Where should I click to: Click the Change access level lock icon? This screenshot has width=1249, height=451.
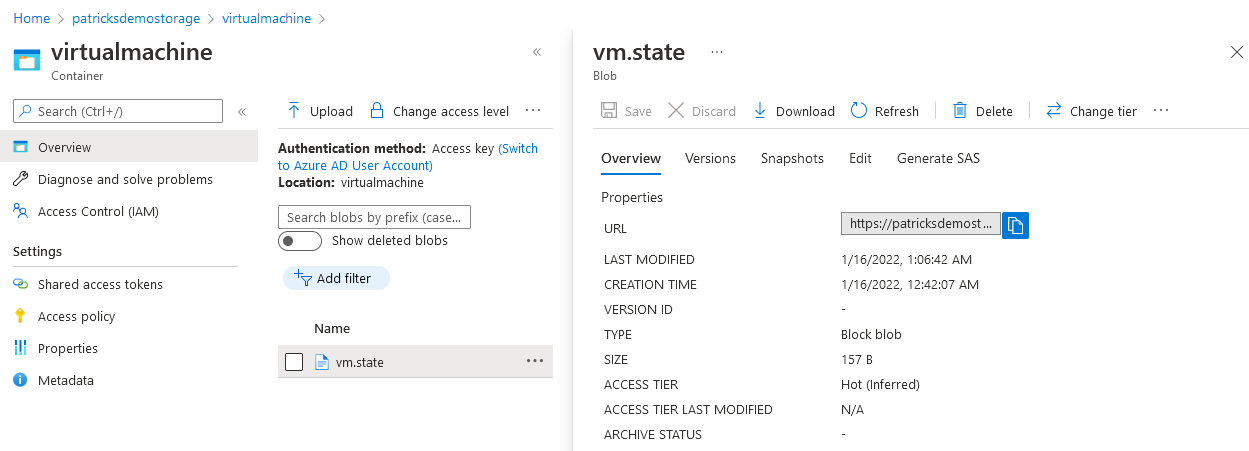pos(377,110)
